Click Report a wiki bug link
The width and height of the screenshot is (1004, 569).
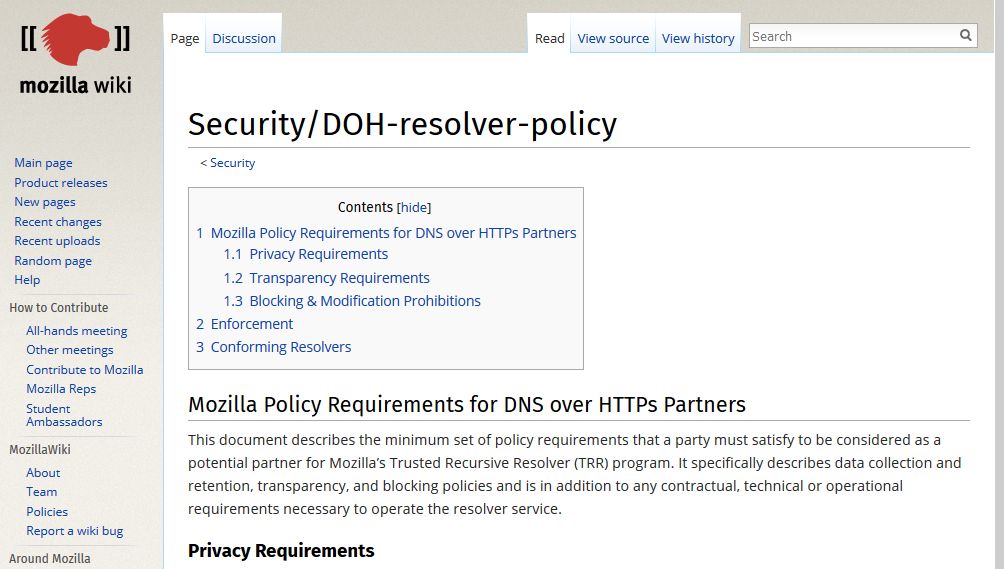click(75, 531)
